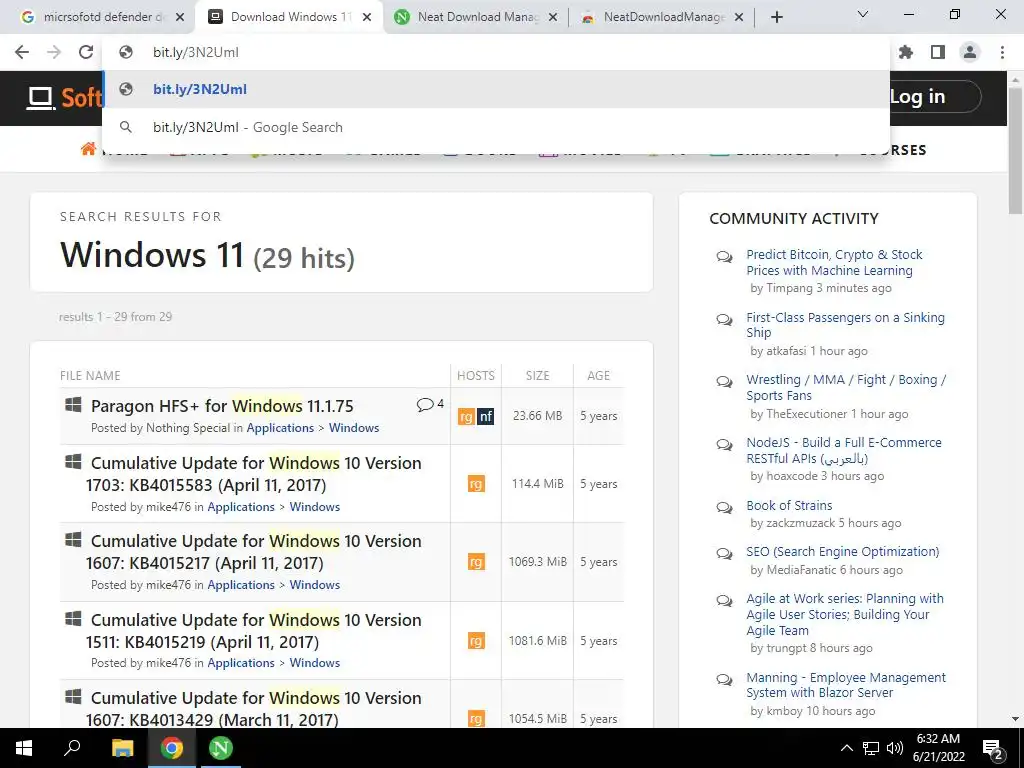Click the rg host badge for KB4015217

[x=476, y=562]
